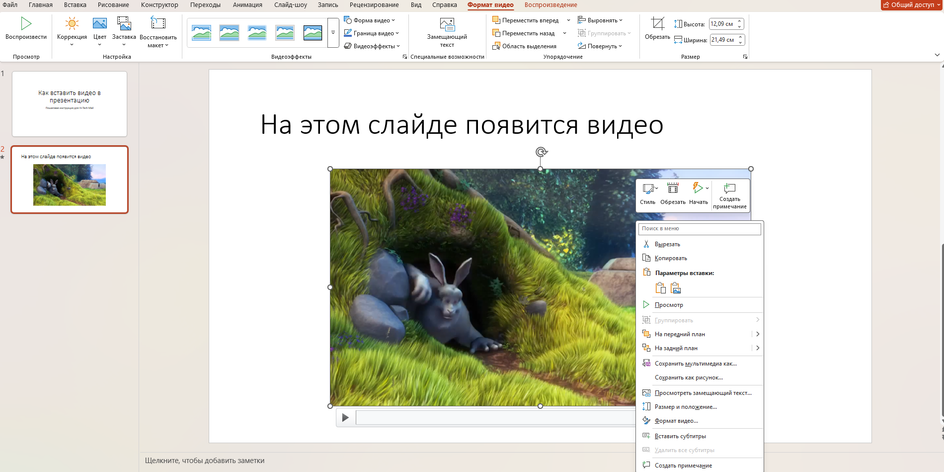
Task: Open the Выровнять dropdown
Action: 600,20
